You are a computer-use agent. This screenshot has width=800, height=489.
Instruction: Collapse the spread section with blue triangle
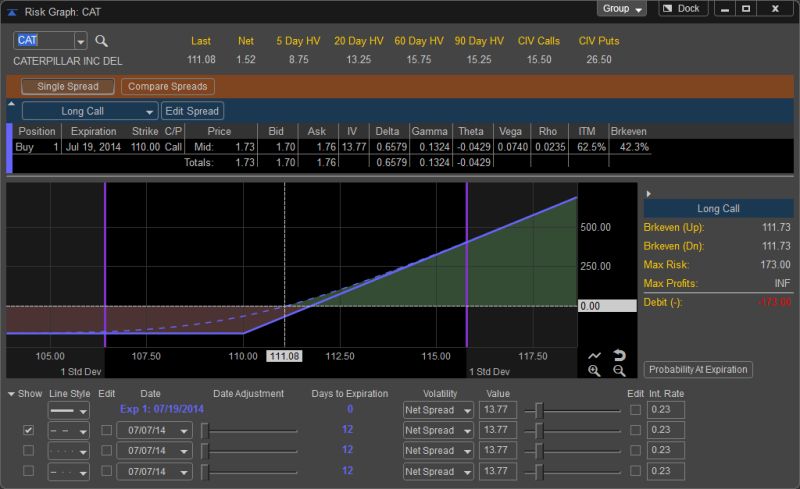11,104
